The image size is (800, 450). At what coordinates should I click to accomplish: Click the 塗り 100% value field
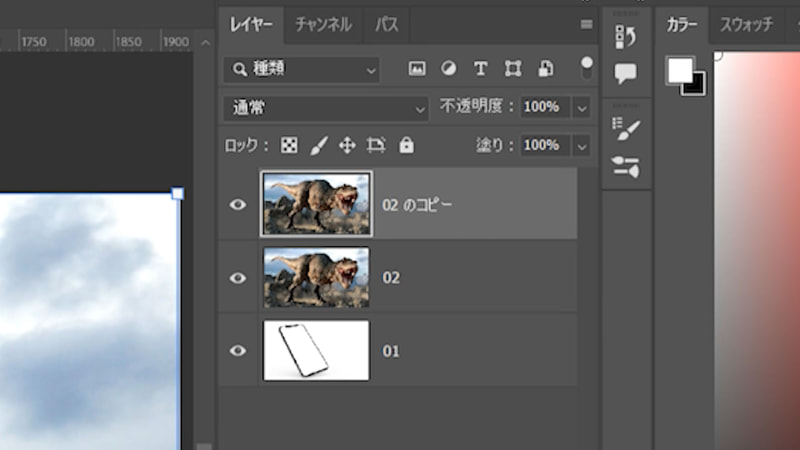pyautogui.click(x=545, y=145)
